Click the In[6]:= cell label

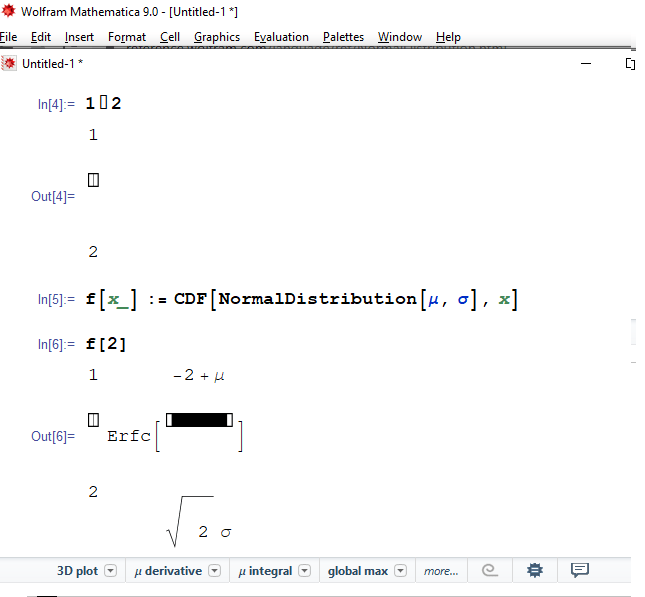pos(56,344)
